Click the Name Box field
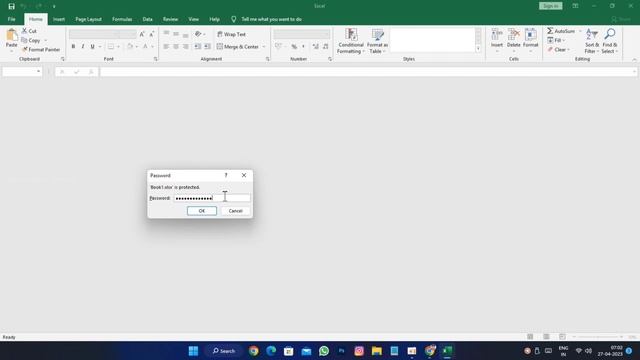This screenshot has height=360, width=640. coord(22,72)
